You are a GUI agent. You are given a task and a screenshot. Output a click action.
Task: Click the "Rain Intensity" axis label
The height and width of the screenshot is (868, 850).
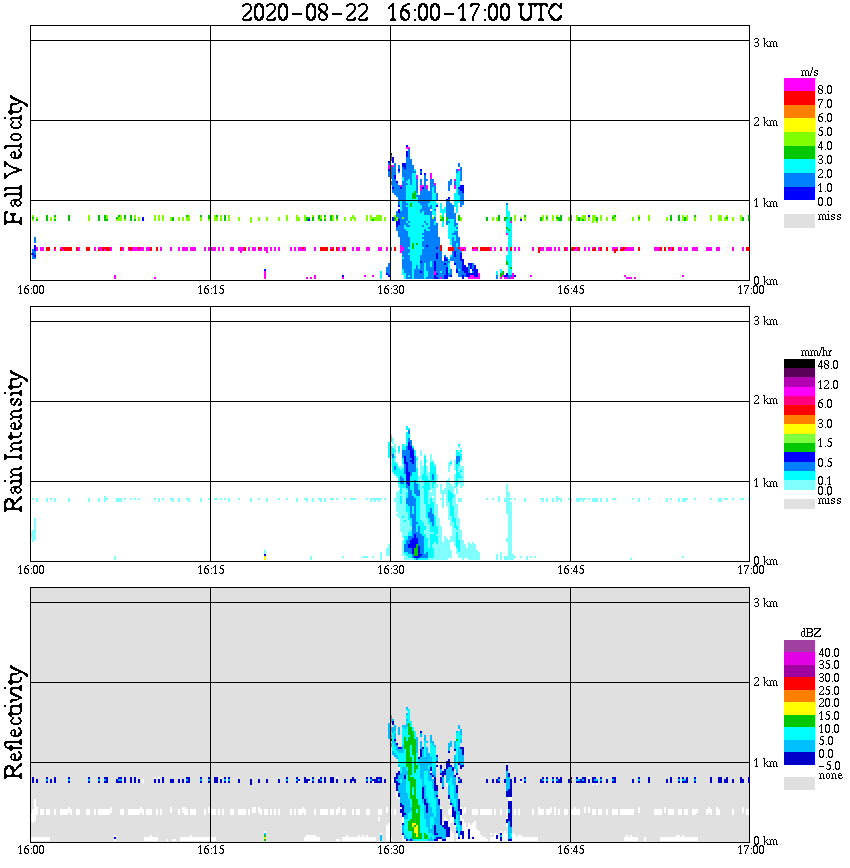pos(14,441)
